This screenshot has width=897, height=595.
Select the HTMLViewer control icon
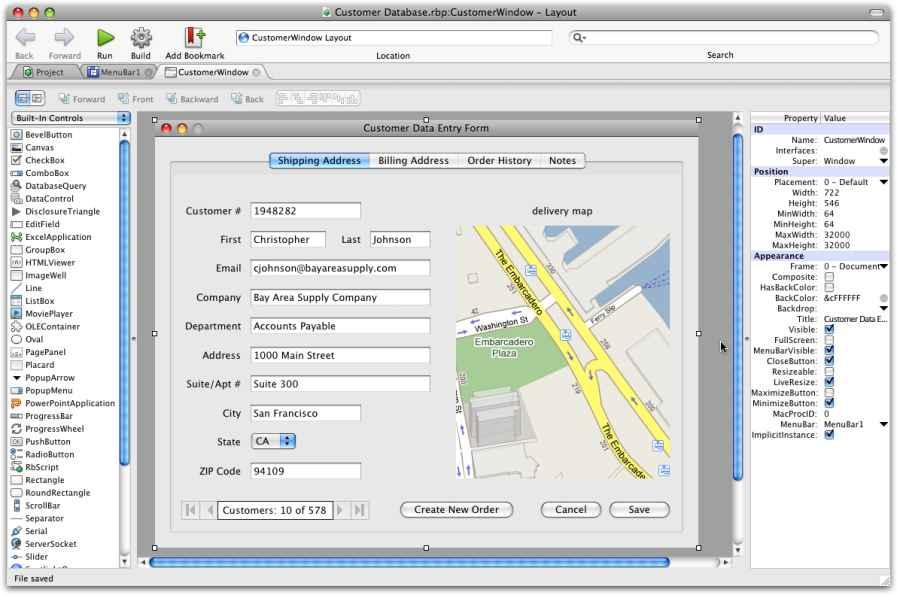[17, 263]
